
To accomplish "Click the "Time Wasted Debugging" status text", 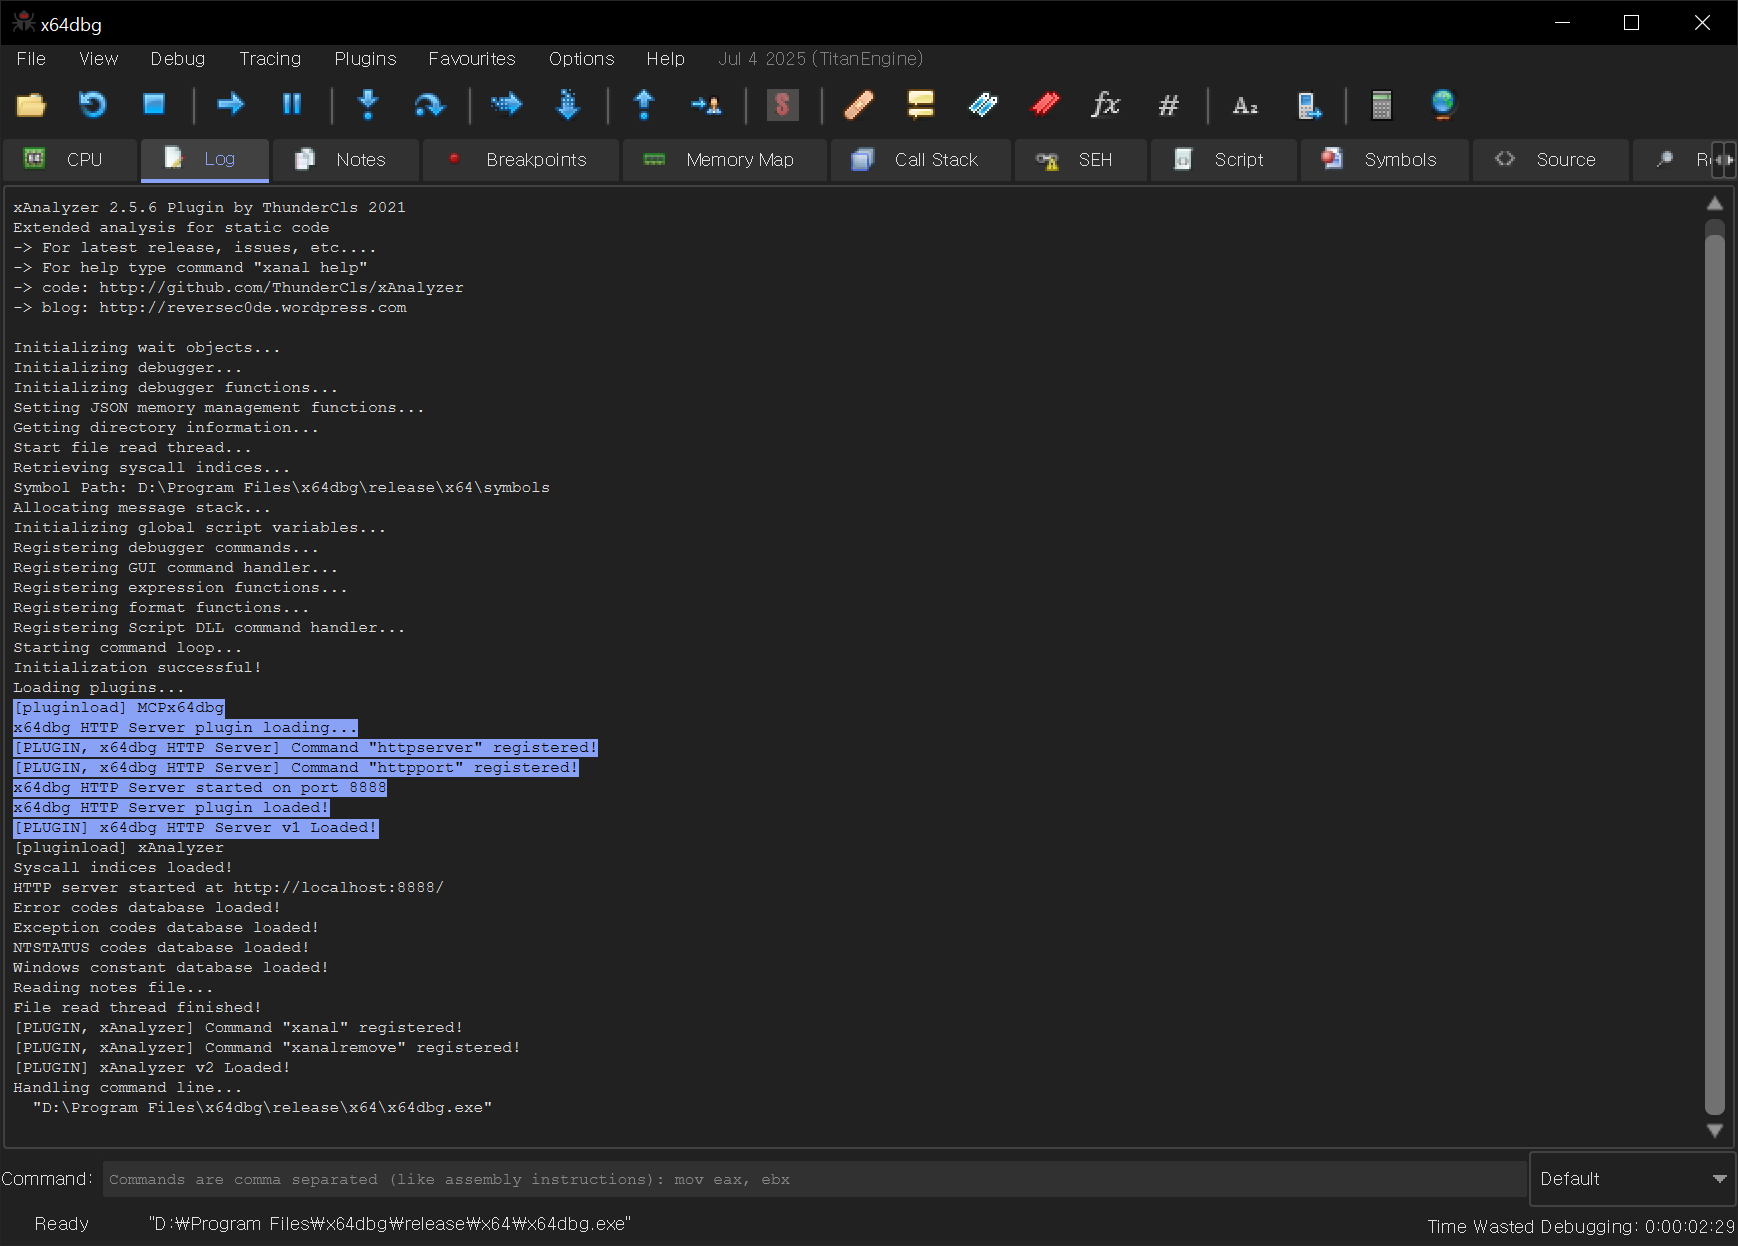I will click(x=1581, y=1227).
